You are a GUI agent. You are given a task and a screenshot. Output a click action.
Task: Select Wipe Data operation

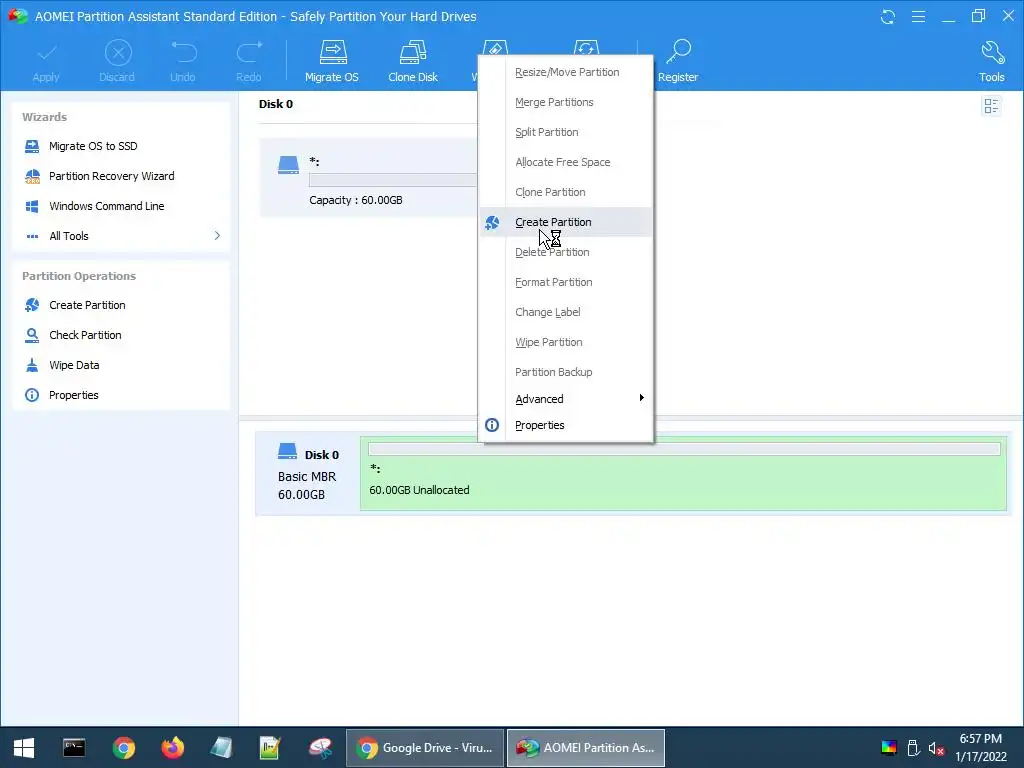click(x=74, y=365)
